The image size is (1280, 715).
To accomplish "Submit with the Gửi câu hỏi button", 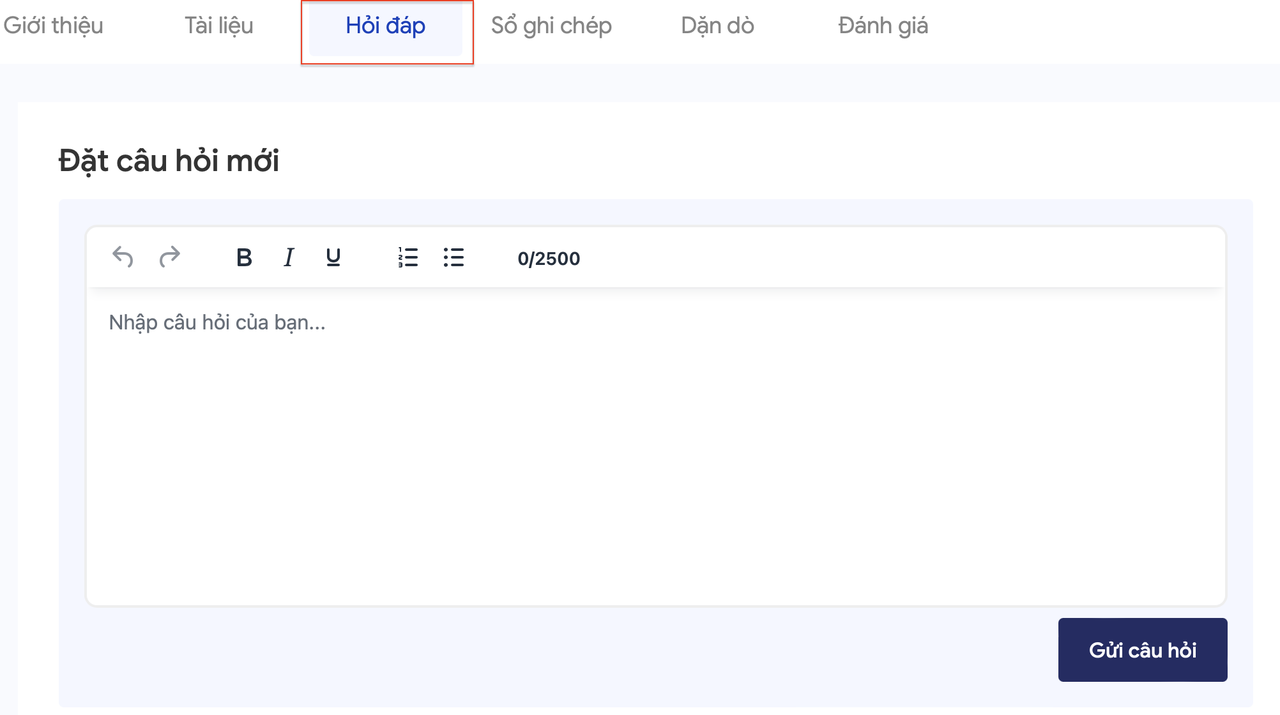I will click(1143, 650).
